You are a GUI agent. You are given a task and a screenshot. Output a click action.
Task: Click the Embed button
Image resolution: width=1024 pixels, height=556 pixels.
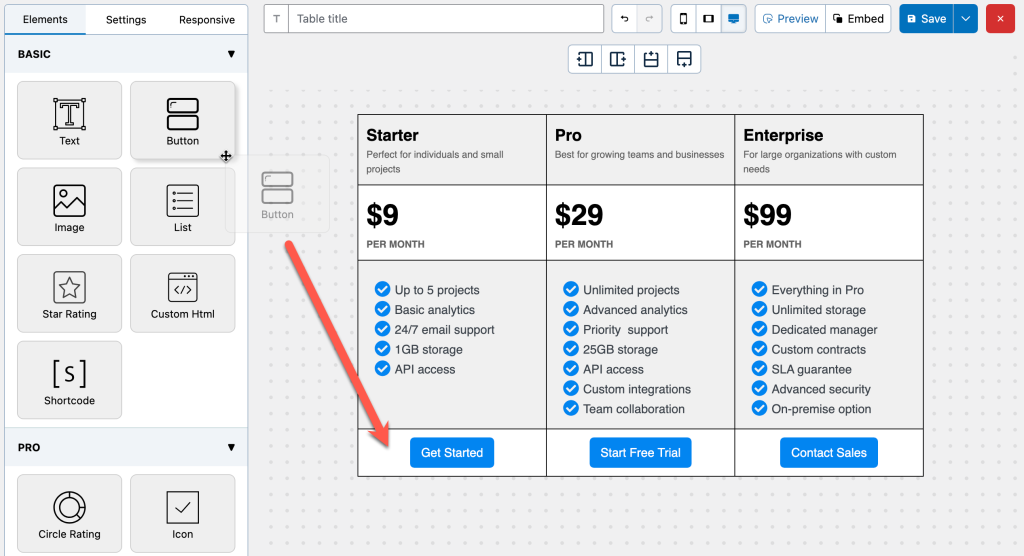(858, 19)
